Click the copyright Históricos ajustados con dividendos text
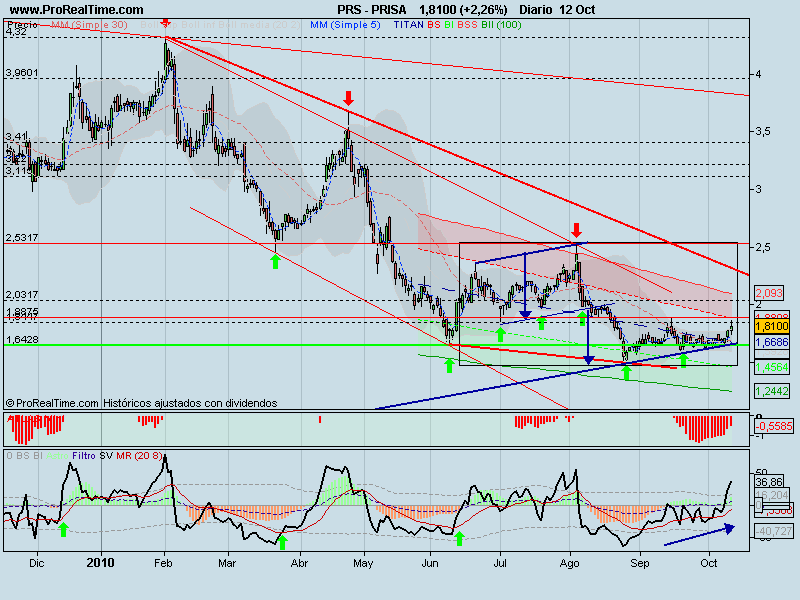Image resolution: width=800 pixels, height=600 pixels. pyautogui.click(x=141, y=403)
